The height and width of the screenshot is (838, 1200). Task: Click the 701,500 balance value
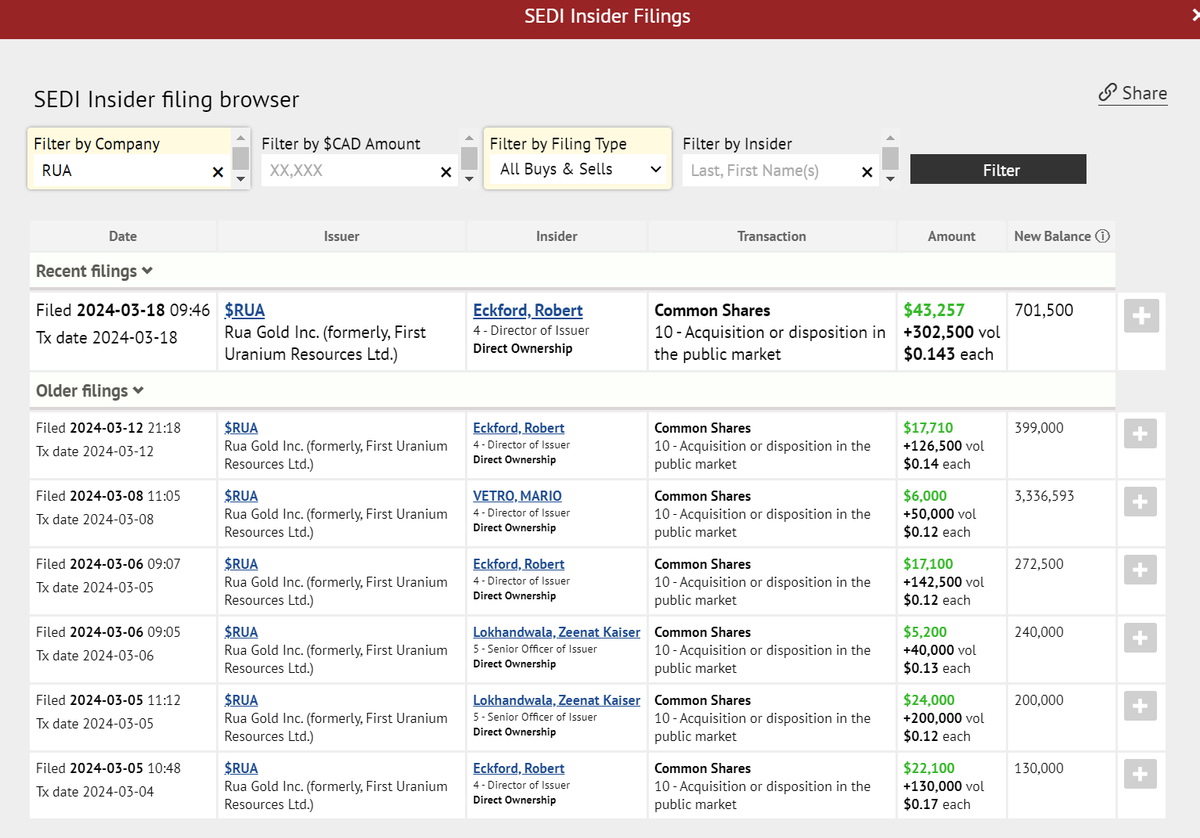[1044, 311]
